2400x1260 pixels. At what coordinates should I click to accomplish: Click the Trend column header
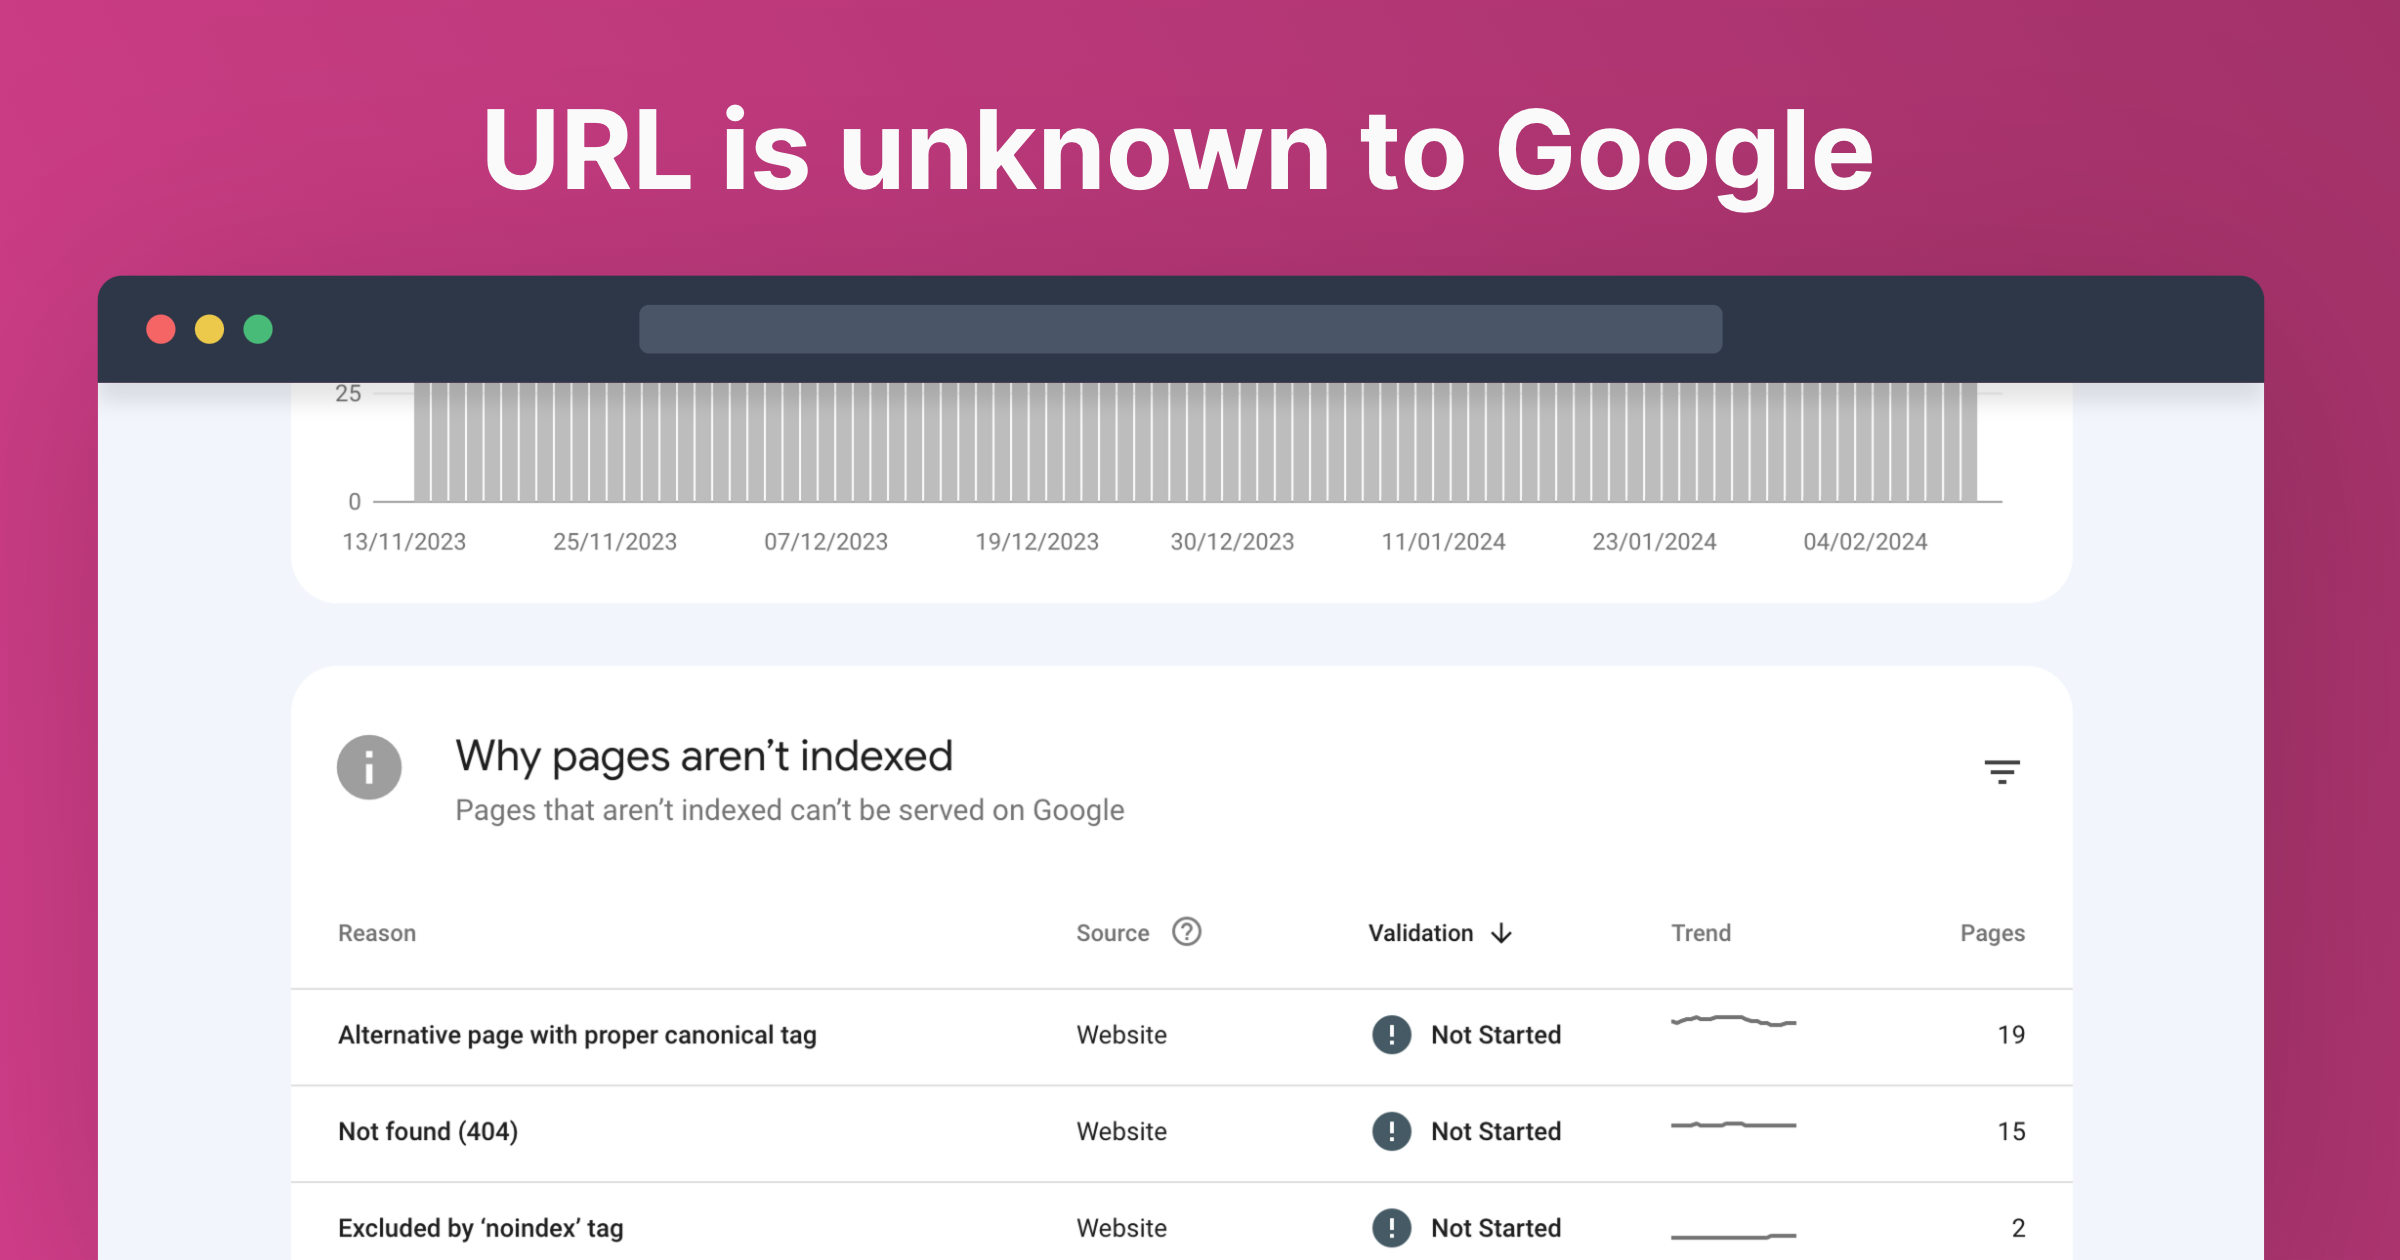[1701, 932]
